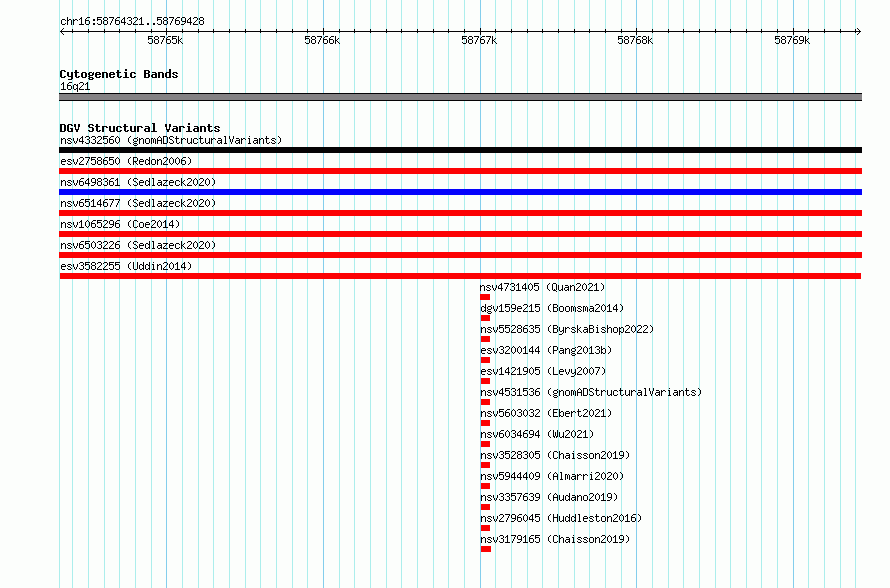Click the gray 16q21 cytogenetic band bar
Viewport: 890px width, 588px height.
(460, 97)
